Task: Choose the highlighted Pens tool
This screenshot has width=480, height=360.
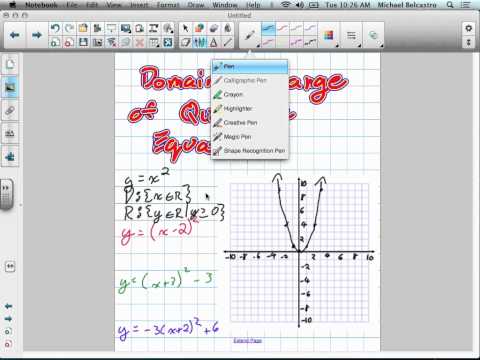Action: 200,42
